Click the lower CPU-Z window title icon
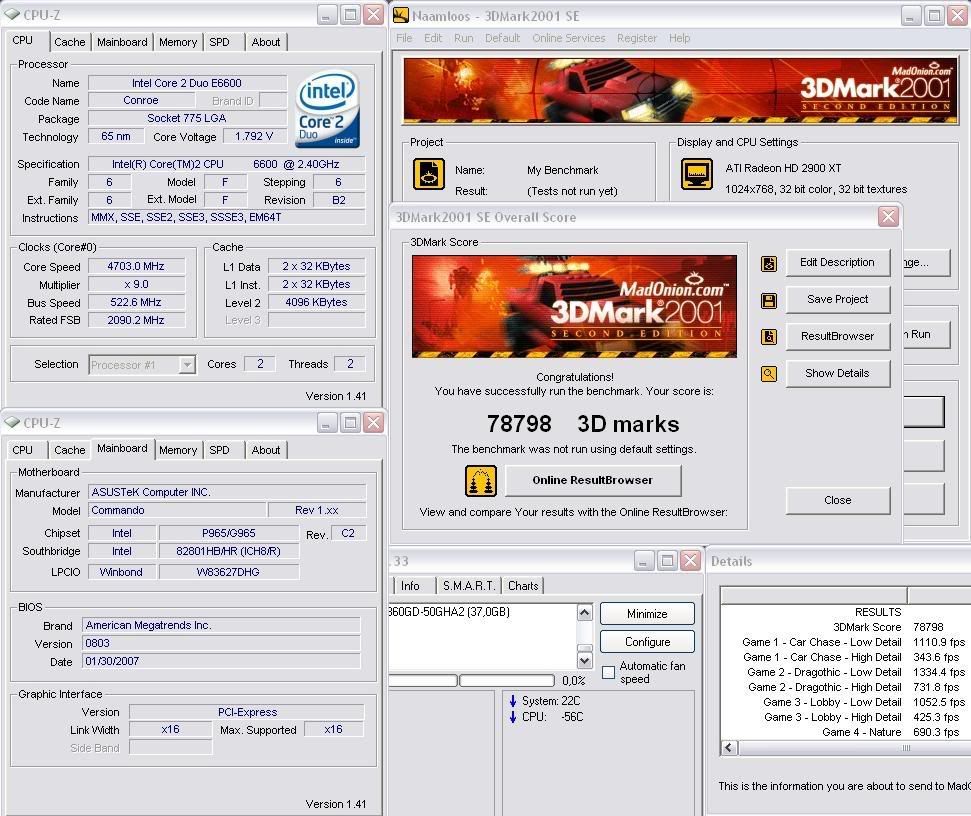The width and height of the screenshot is (971, 816). (x=12, y=422)
